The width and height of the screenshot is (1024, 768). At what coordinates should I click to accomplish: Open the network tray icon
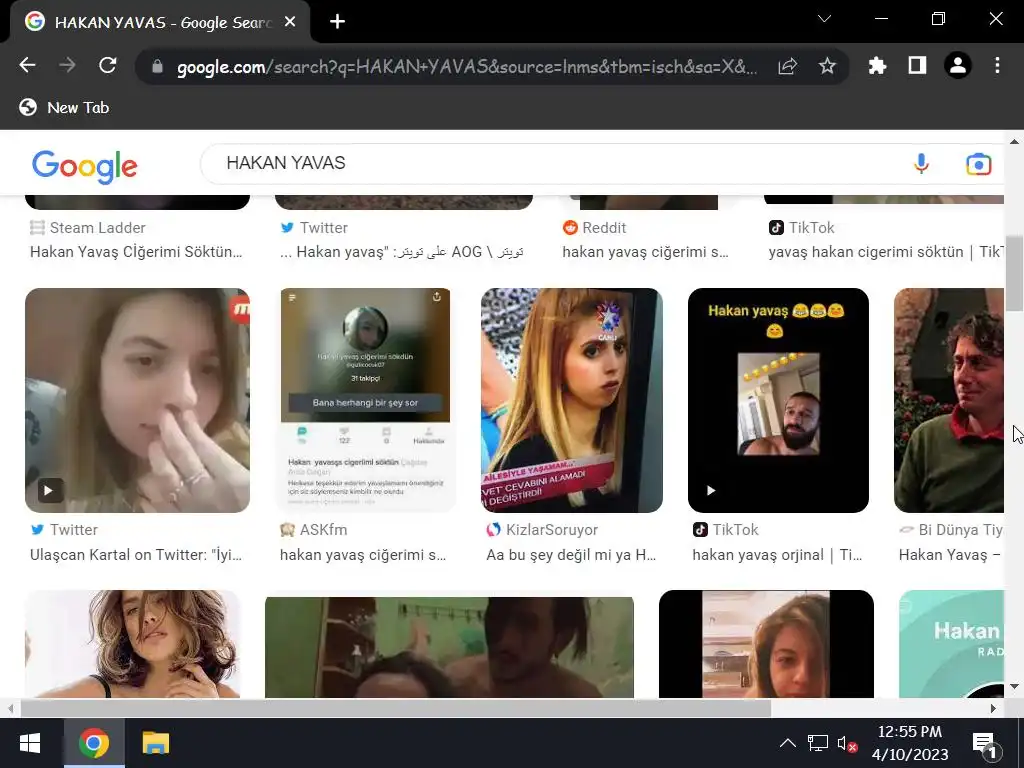coord(818,743)
